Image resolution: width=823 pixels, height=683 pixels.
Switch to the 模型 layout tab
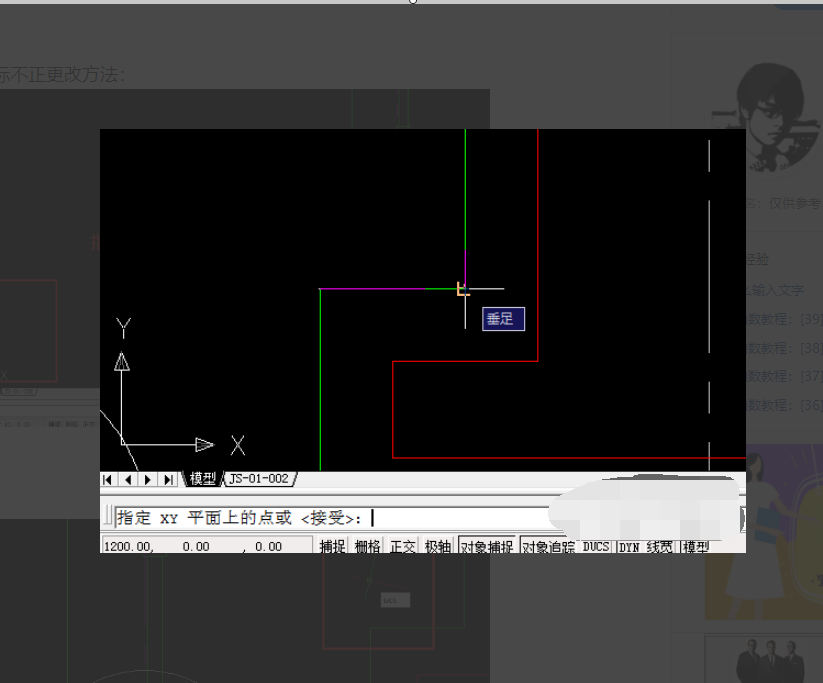(x=203, y=479)
